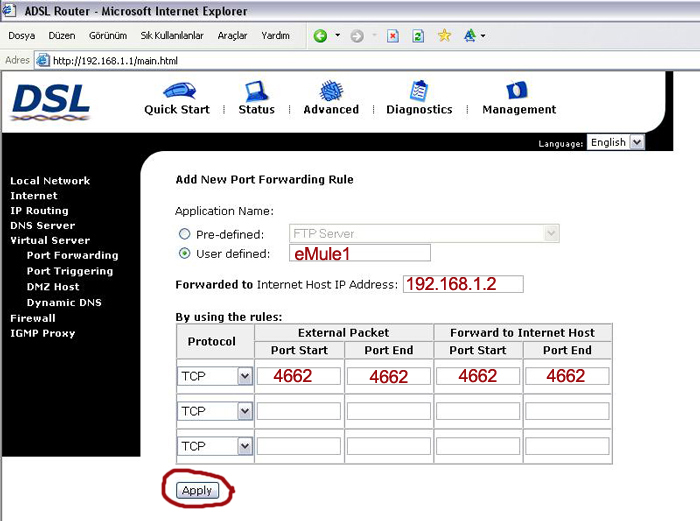
Task: Open the third row TCP protocol dropdown
Action: 215,446
